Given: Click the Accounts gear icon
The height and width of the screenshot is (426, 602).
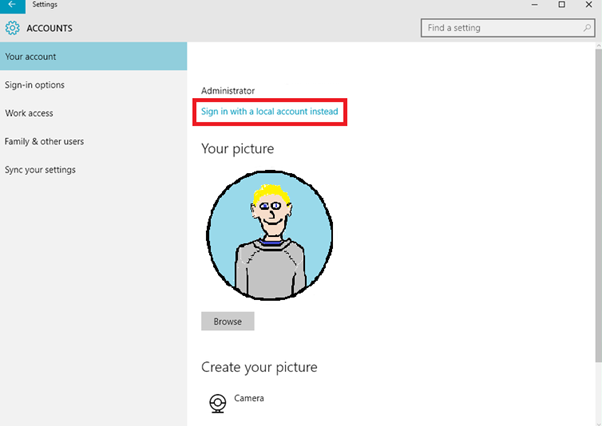Looking at the screenshot, I should (x=12, y=28).
